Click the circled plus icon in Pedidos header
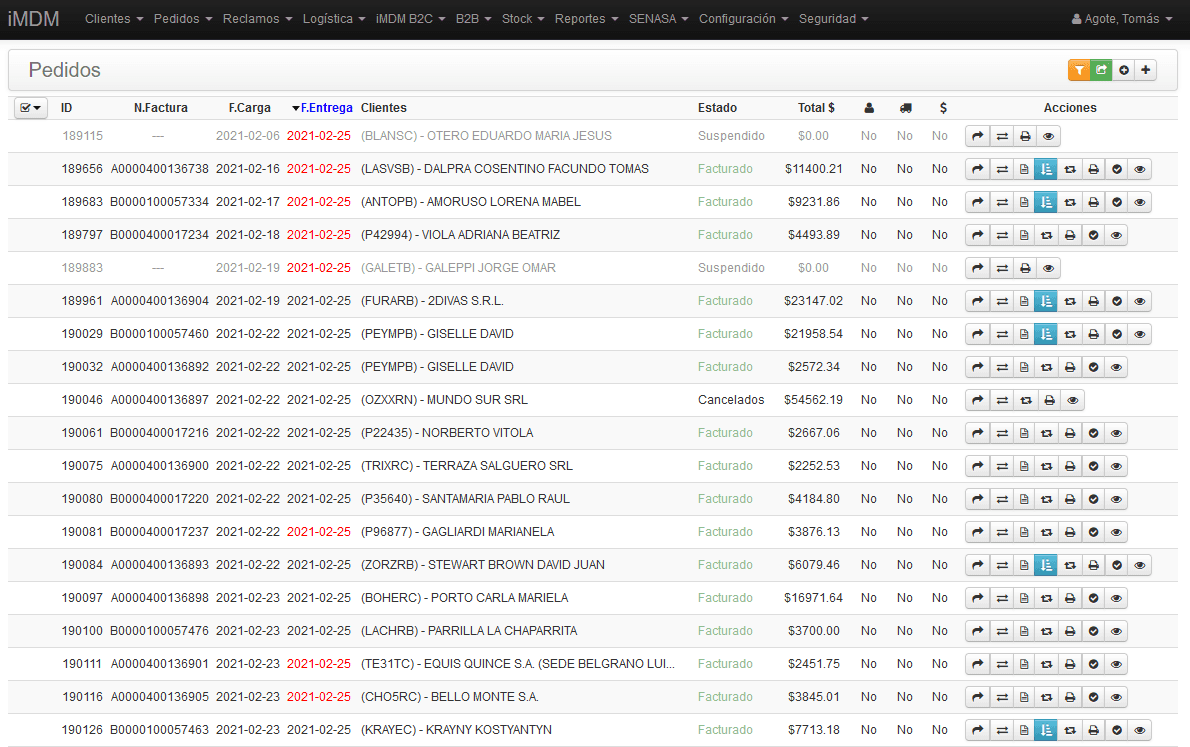 pyautogui.click(x=1124, y=70)
